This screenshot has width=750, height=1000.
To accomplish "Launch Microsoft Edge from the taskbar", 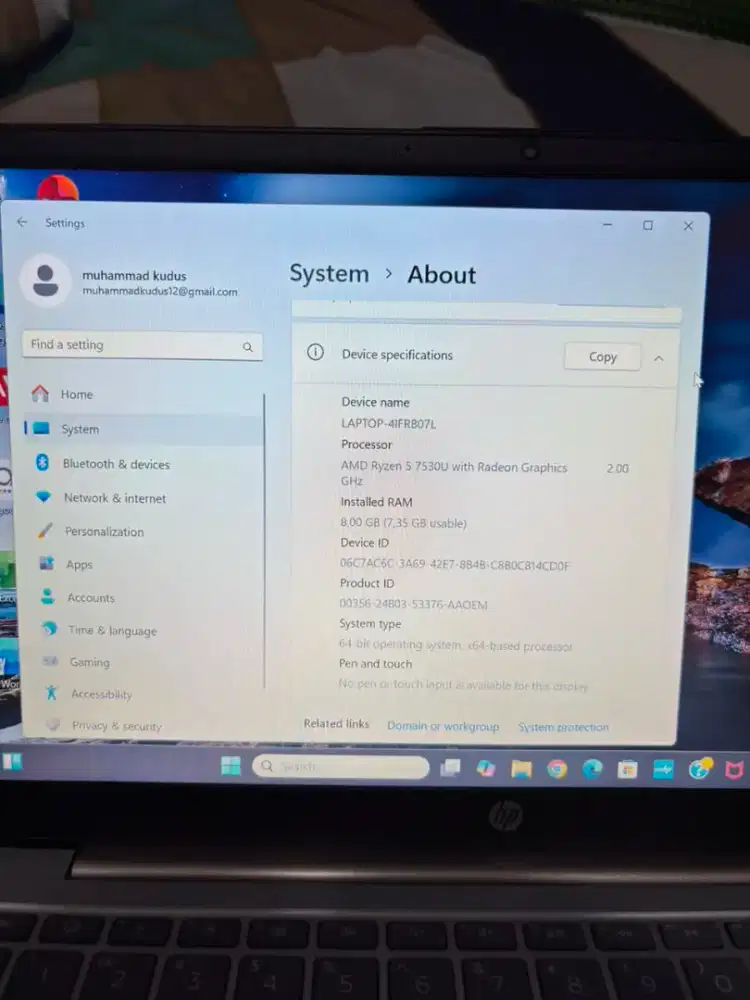I will [x=592, y=770].
